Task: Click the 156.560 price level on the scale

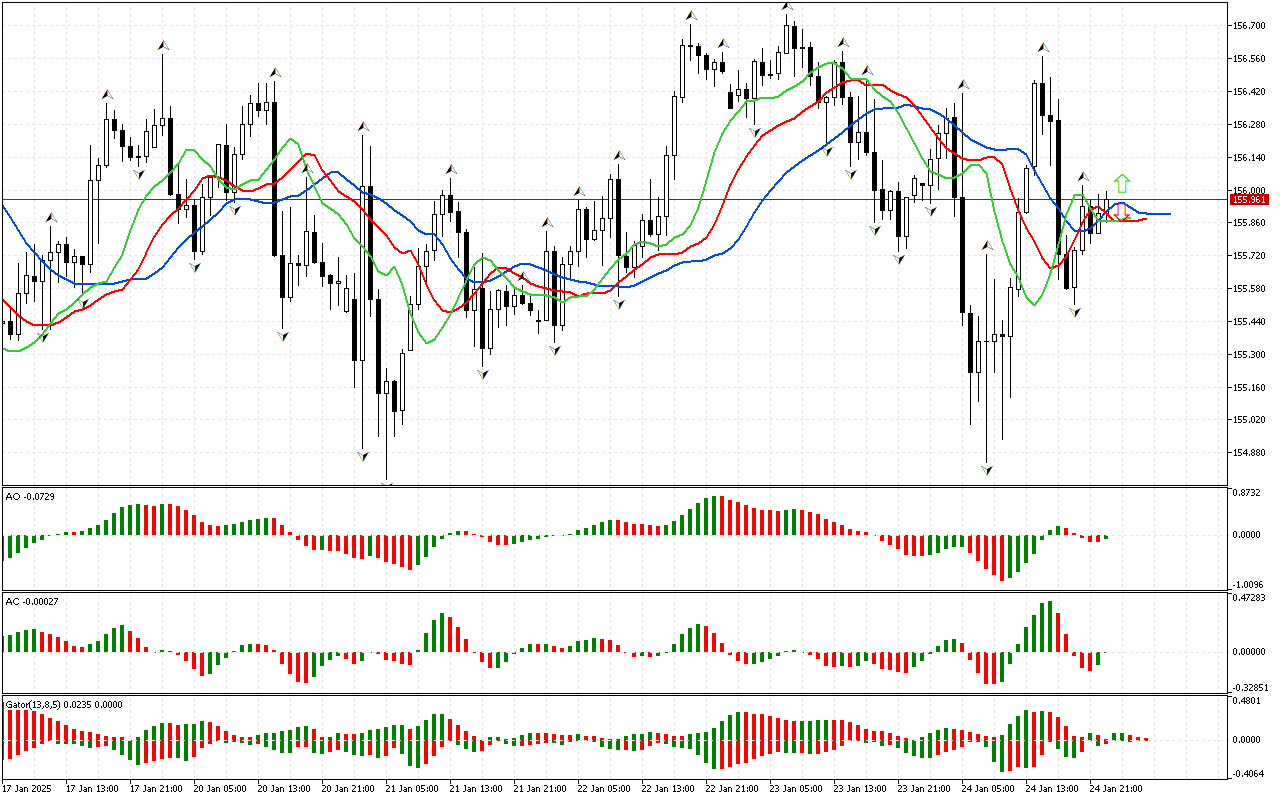Action: click(1250, 59)
